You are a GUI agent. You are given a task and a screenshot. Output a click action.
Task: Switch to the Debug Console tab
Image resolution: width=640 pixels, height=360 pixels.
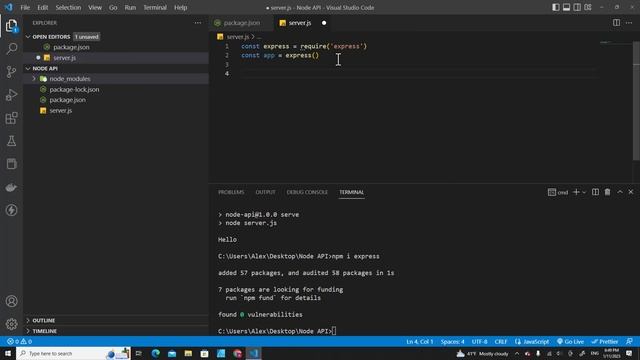click(x=307, y=192)
